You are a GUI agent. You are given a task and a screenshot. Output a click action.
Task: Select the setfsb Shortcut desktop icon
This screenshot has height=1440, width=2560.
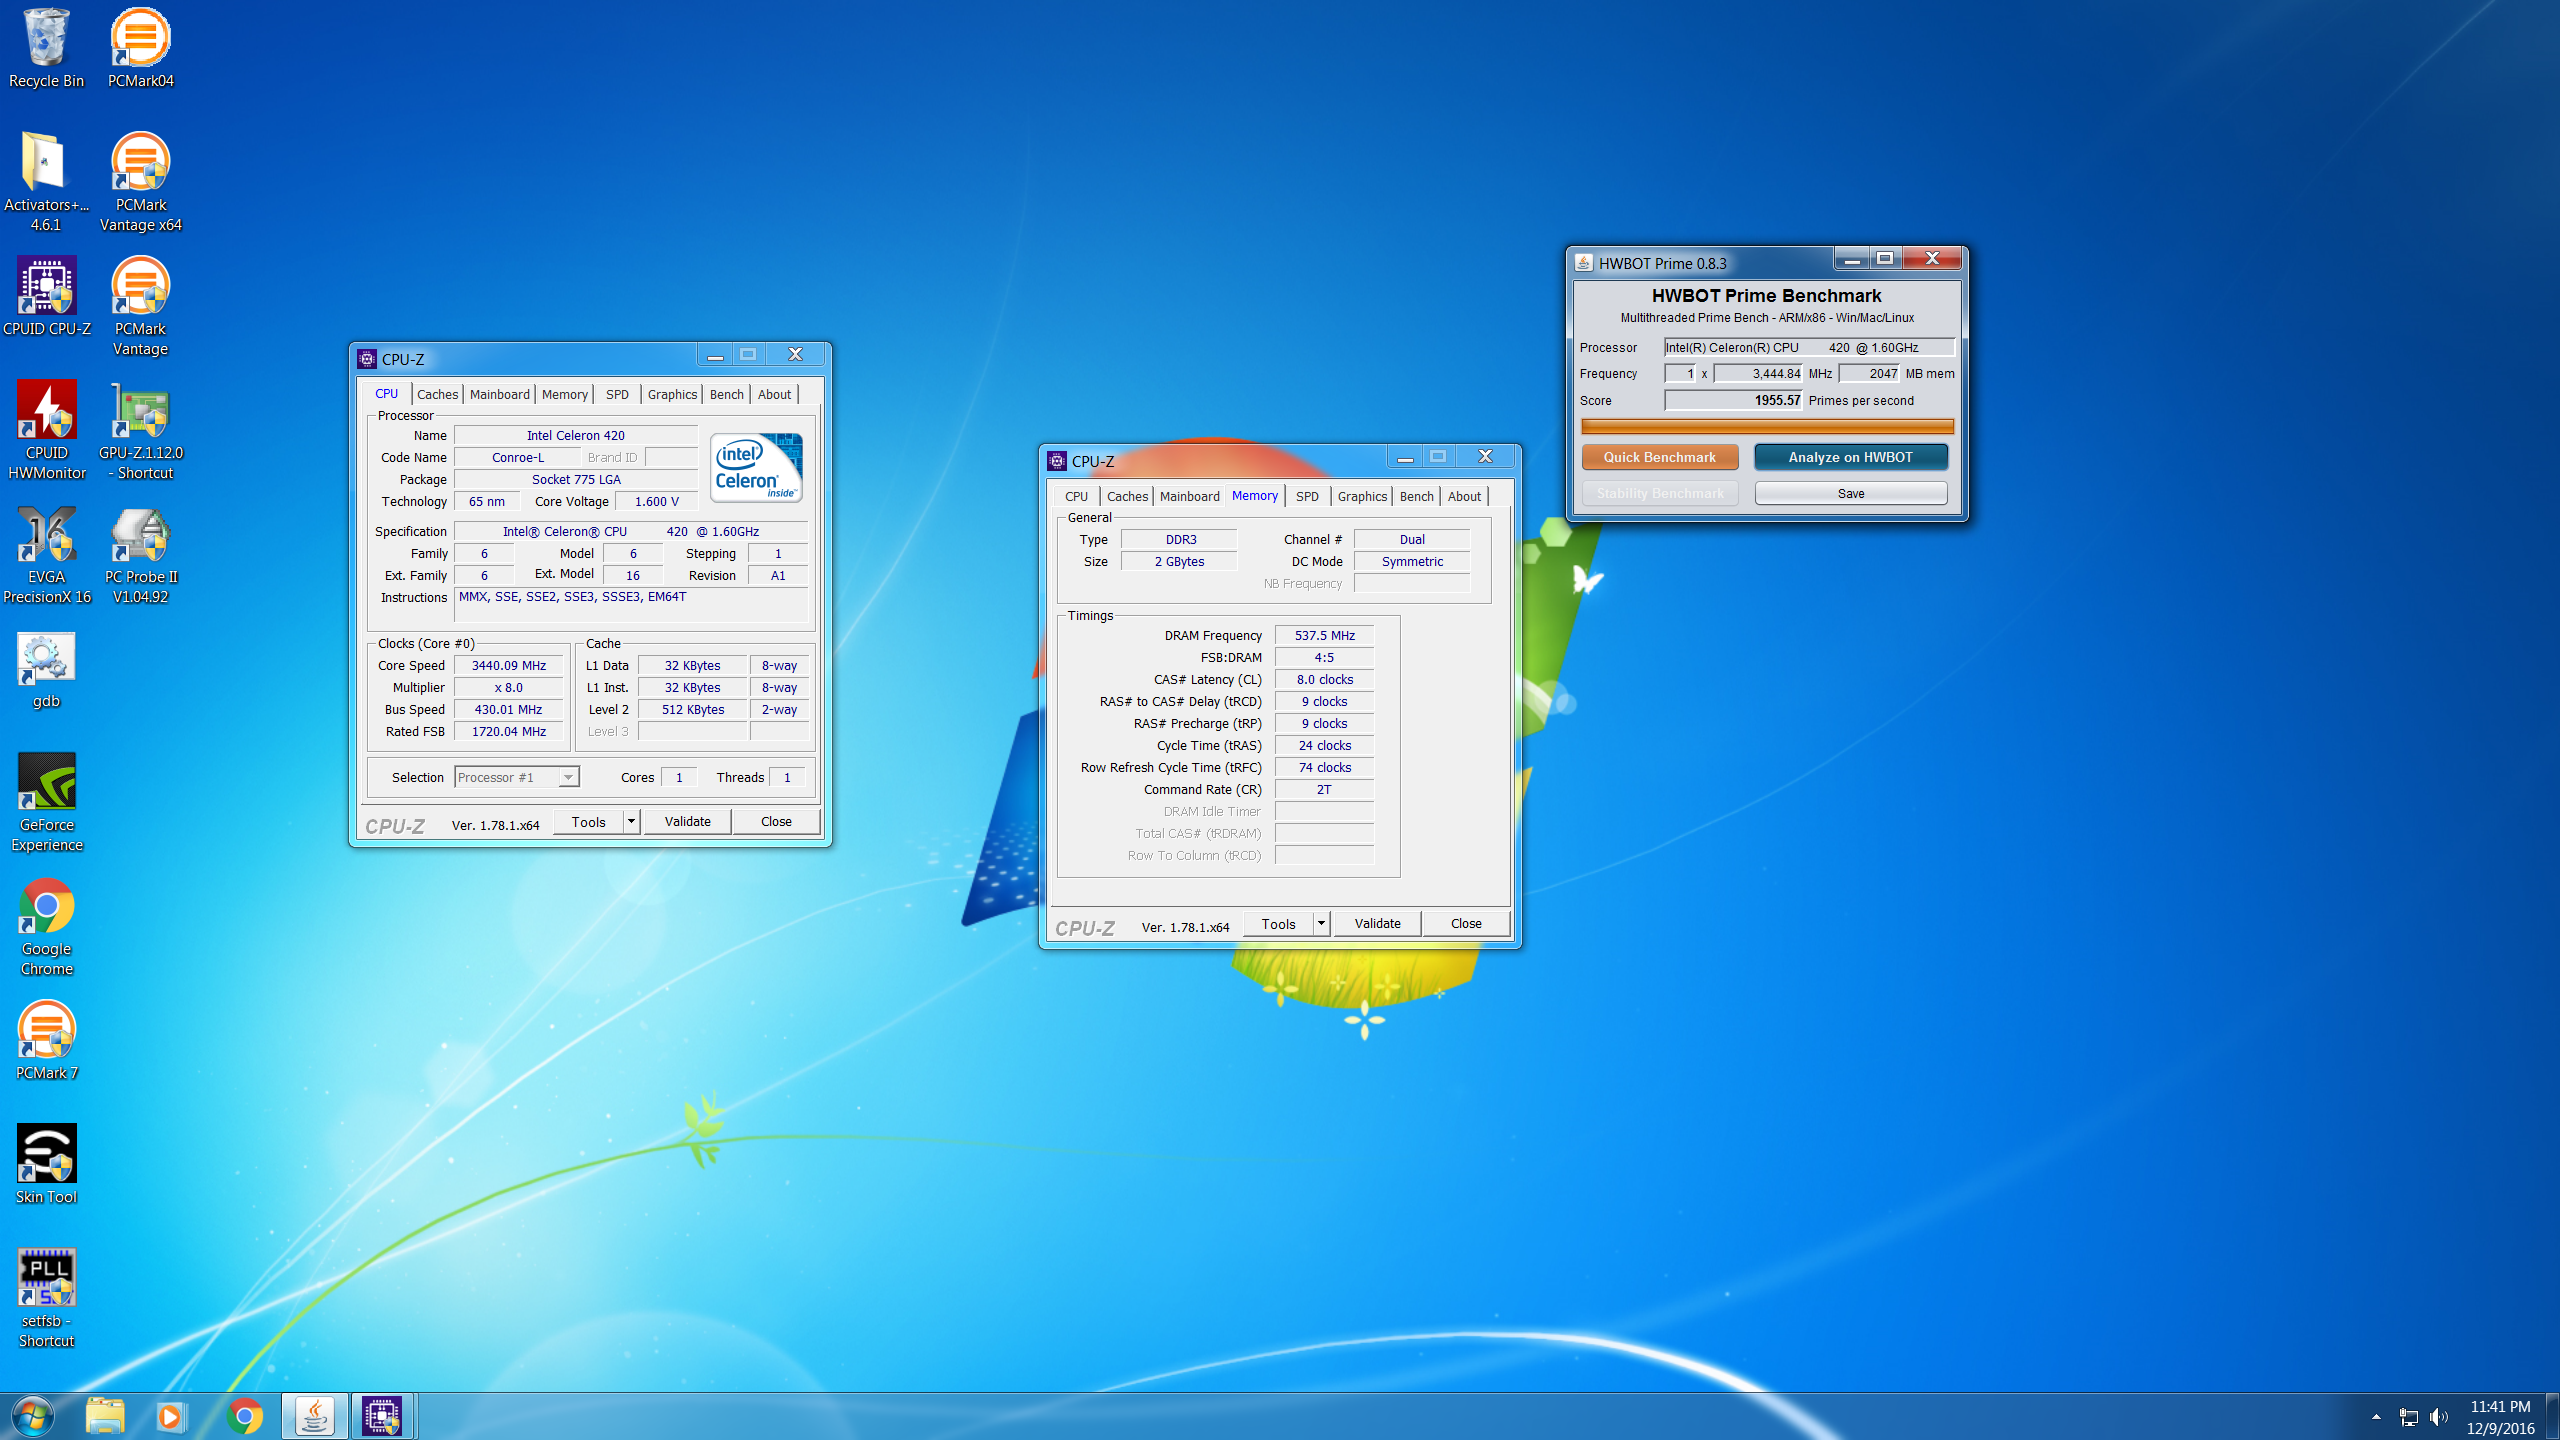coord(46,1298)
